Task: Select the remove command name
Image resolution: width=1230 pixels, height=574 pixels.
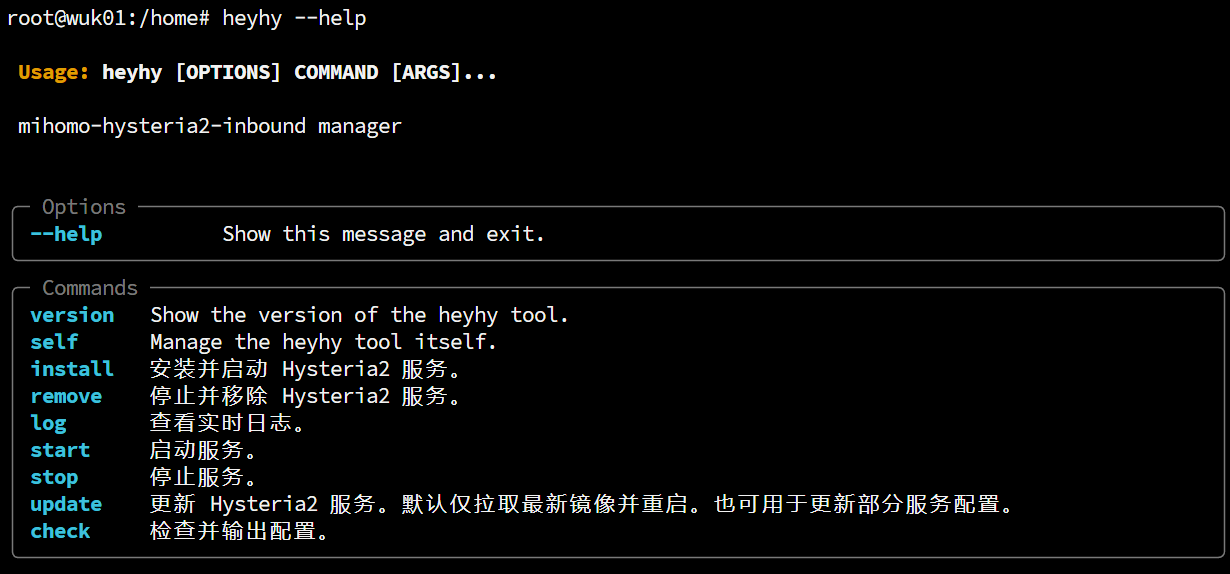Action: [x=66, y=396]
